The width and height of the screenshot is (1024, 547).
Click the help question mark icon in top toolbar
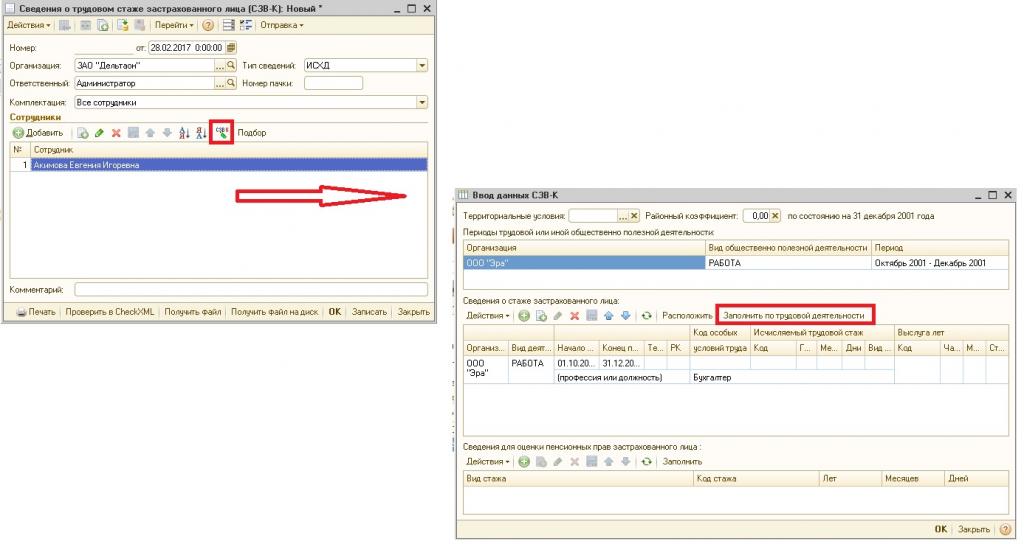tap(208, 25)
